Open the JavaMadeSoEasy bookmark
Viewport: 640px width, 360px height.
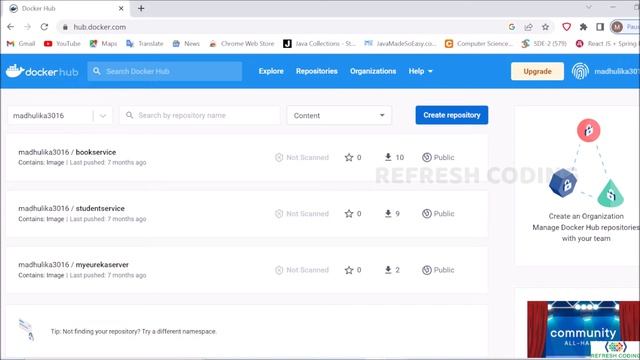tap(400, 44)
